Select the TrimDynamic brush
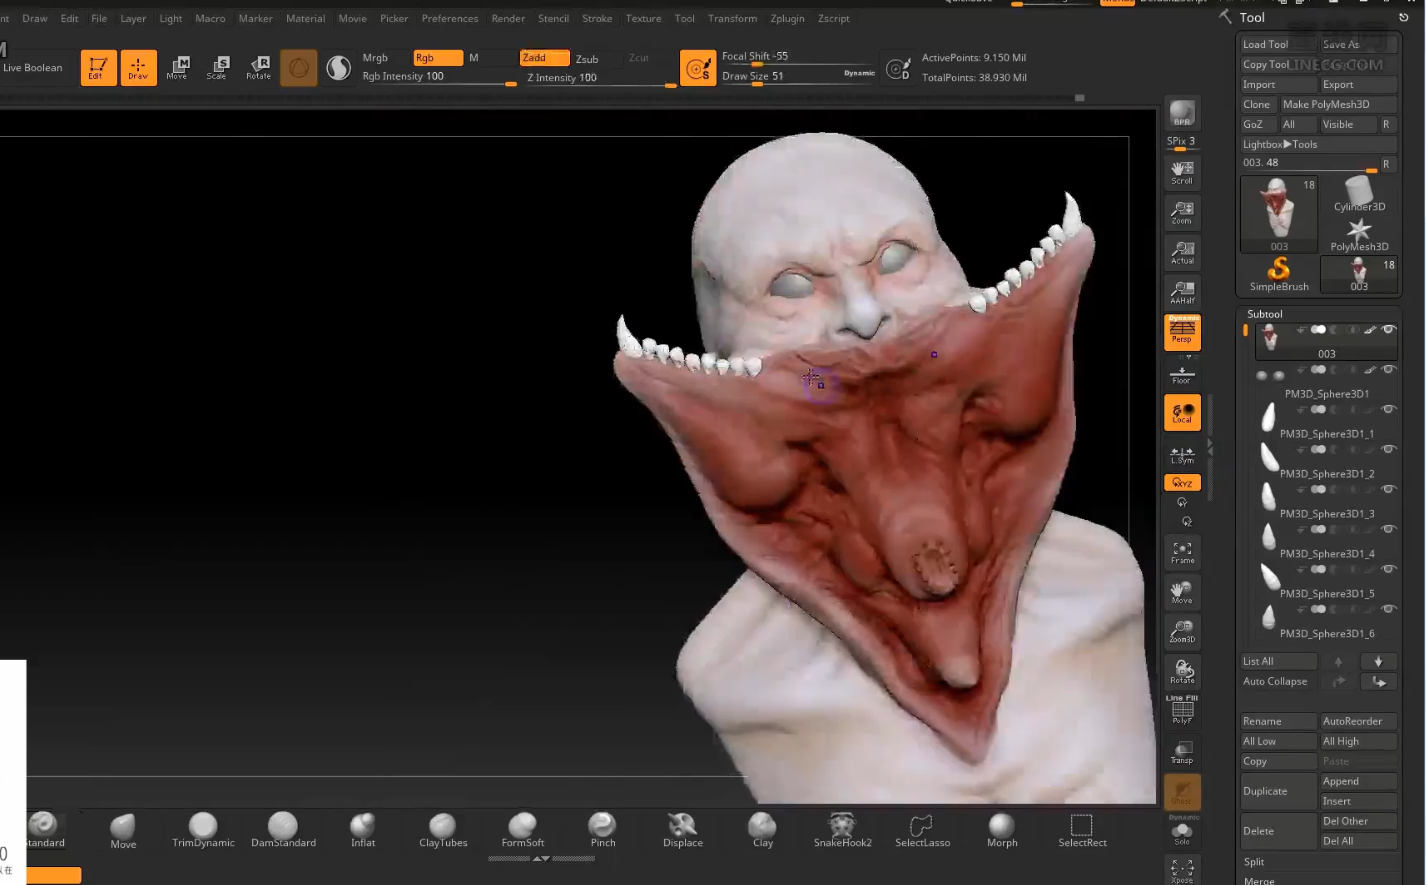 203,830
